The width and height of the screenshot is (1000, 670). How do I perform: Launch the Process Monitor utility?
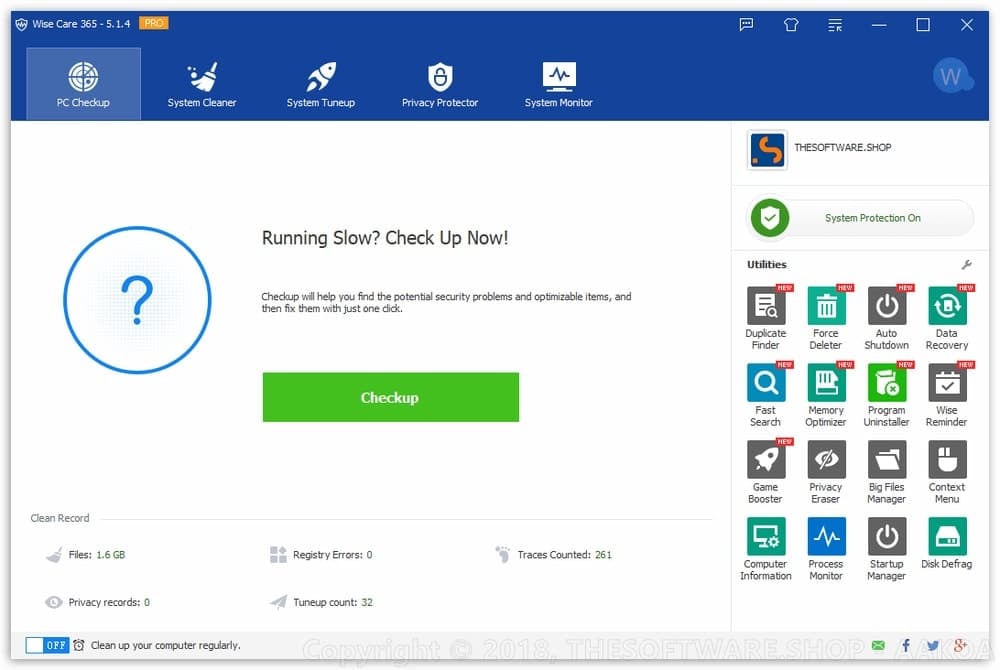click(826, 548)
